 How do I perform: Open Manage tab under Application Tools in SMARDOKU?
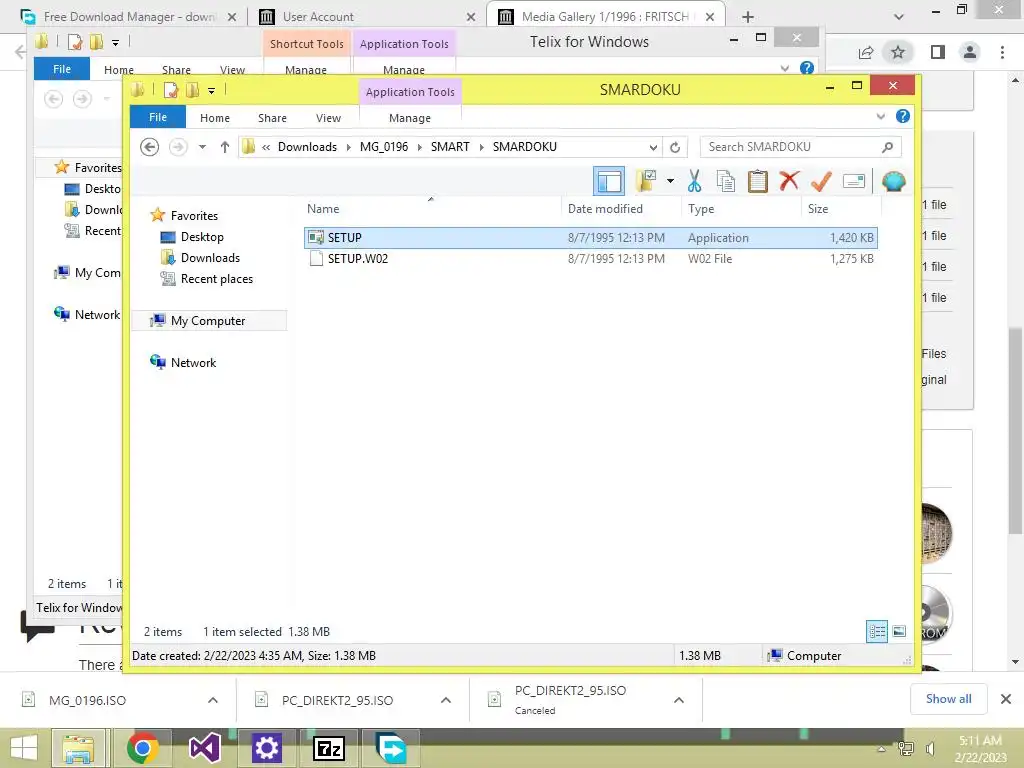tap(409, 118)
